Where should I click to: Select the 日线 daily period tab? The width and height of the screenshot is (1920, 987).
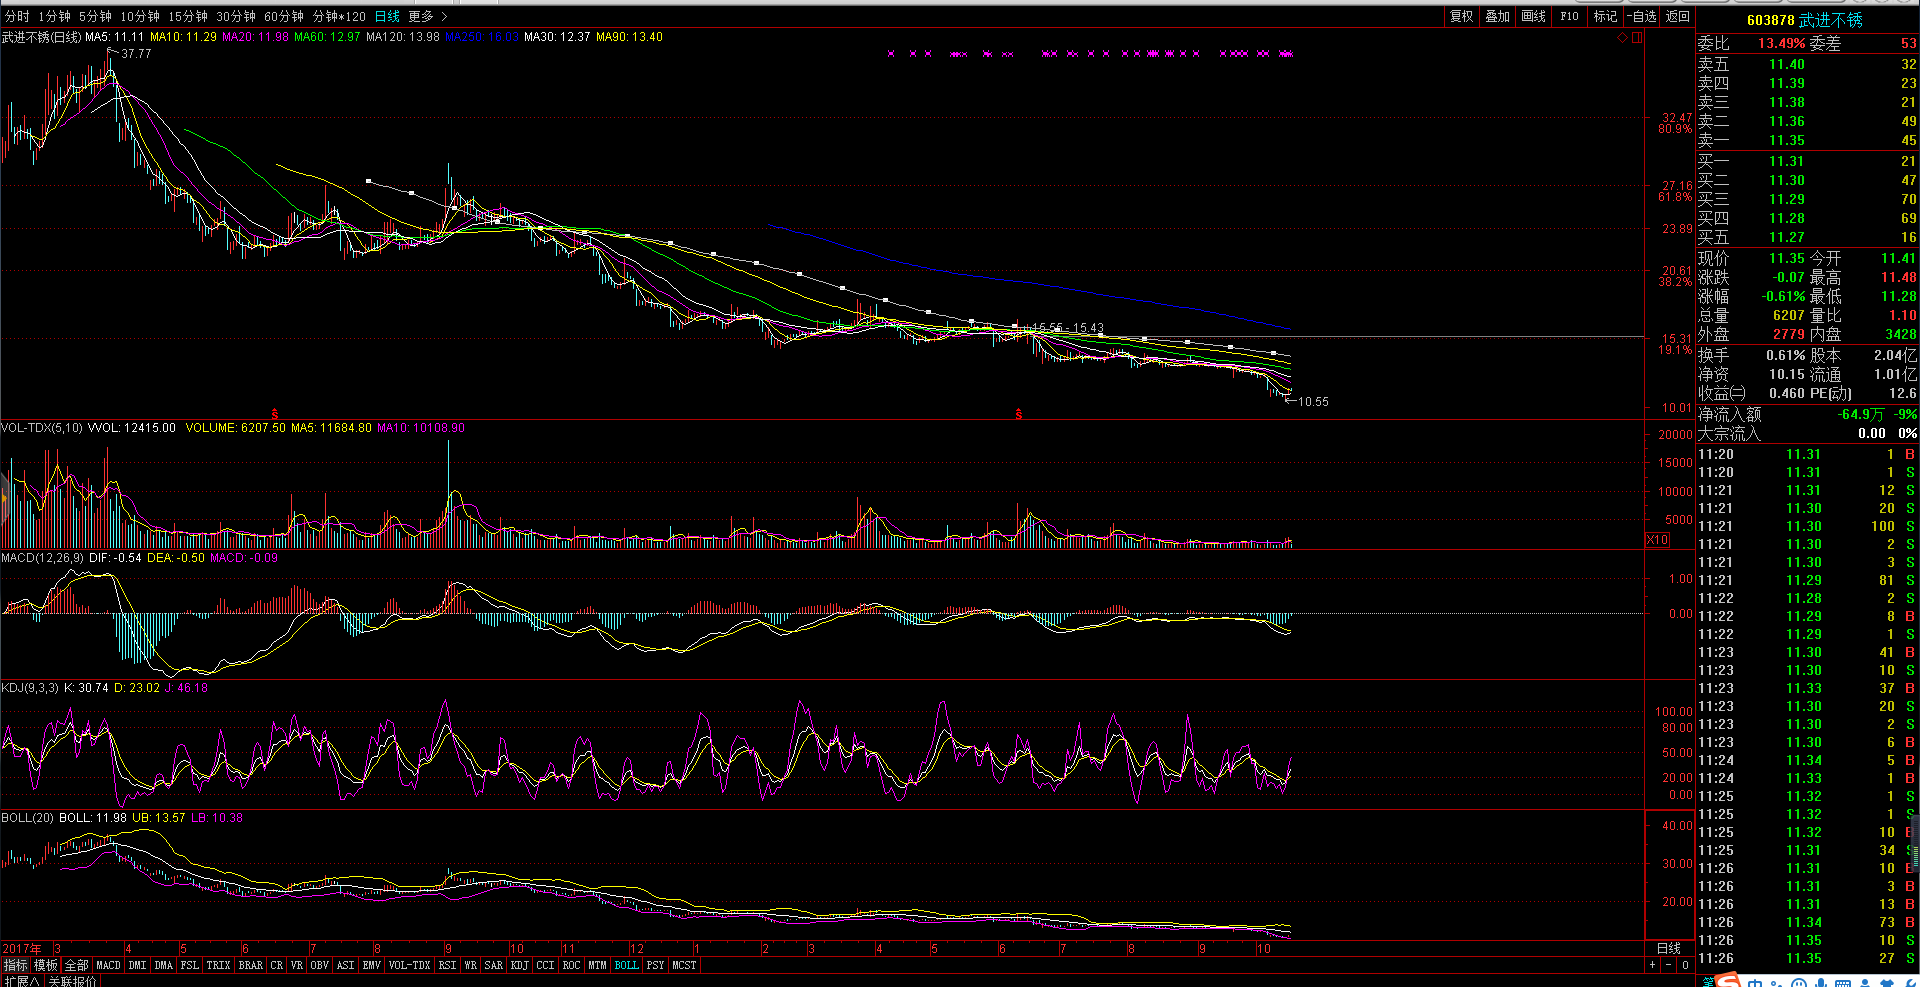click(387, 16)
